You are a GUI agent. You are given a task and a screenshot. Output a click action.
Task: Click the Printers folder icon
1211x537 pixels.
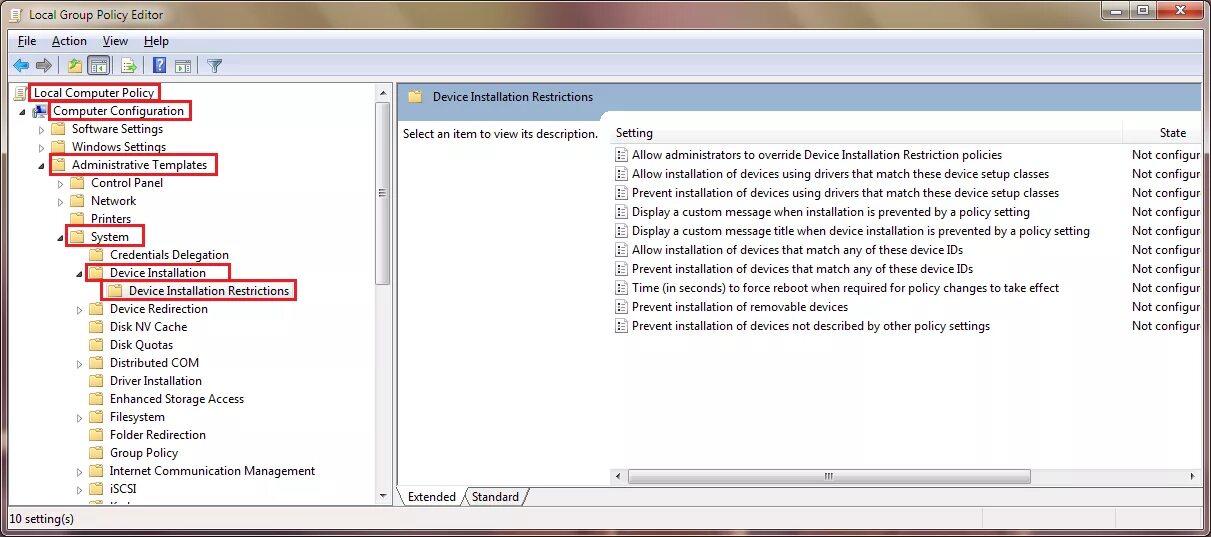pyautogui.click(x=77, y=219)
